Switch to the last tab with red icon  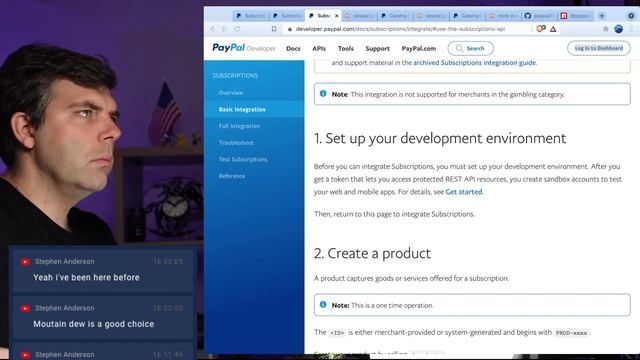576,16
